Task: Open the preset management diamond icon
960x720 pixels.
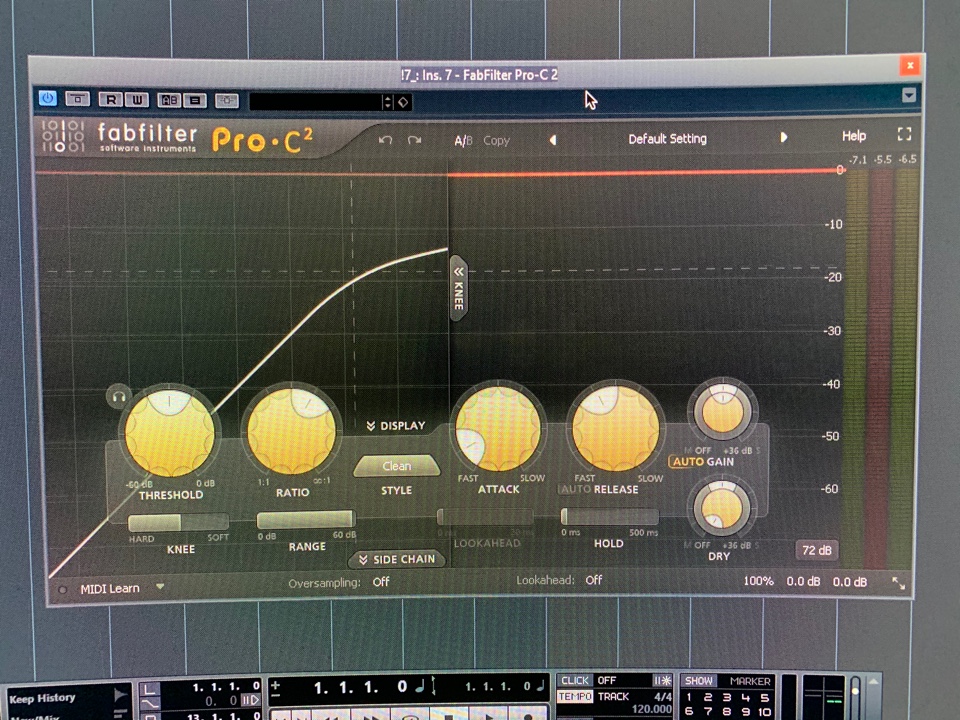Action: (x=403, y=102)
